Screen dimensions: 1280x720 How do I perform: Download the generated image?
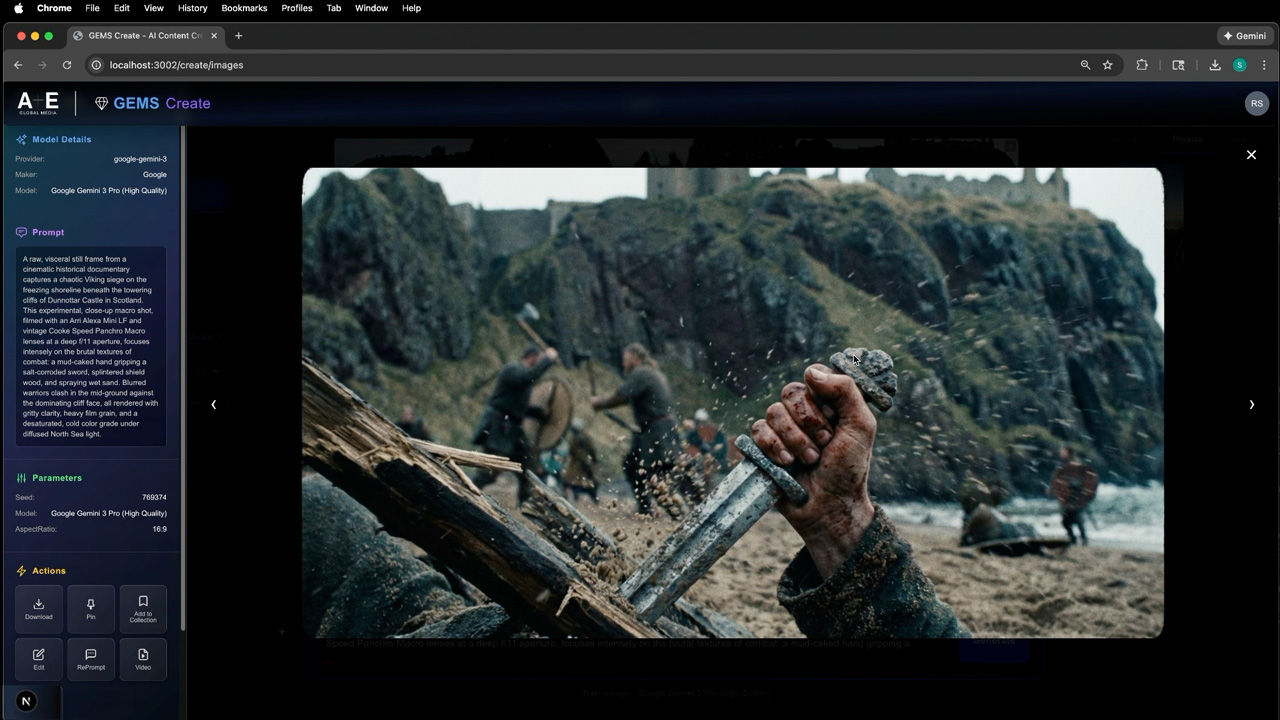coord(39,609)
